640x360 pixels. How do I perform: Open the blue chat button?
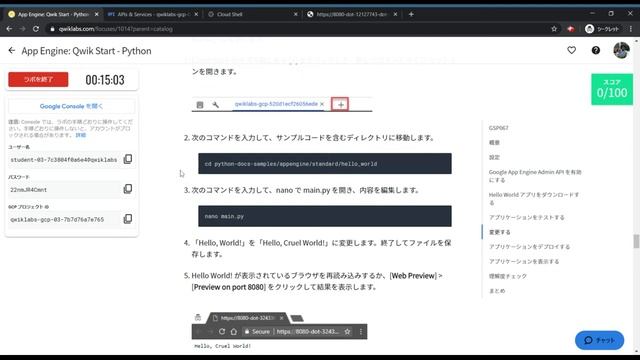(x=599, y=340)
